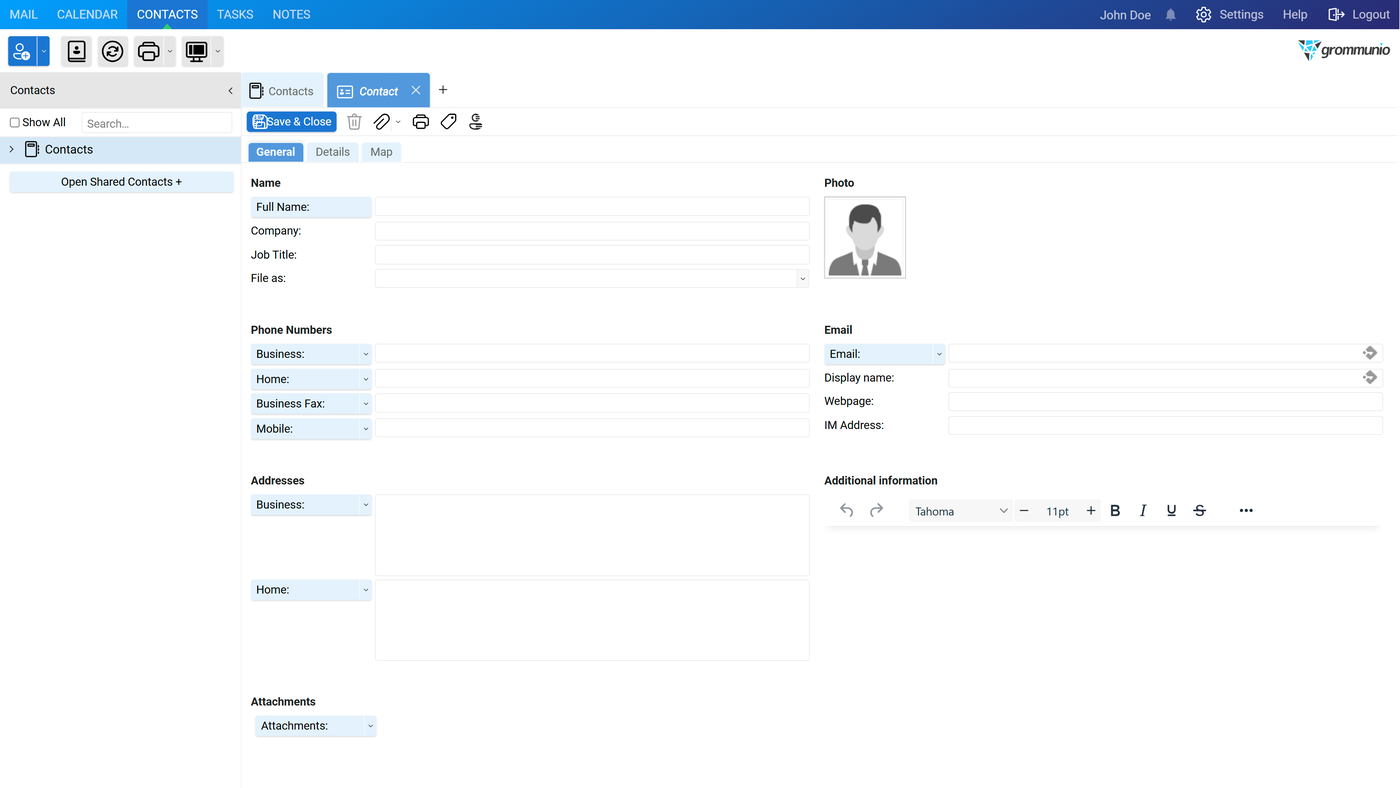Open the Tahoma font family dropdown

[961, 511]
